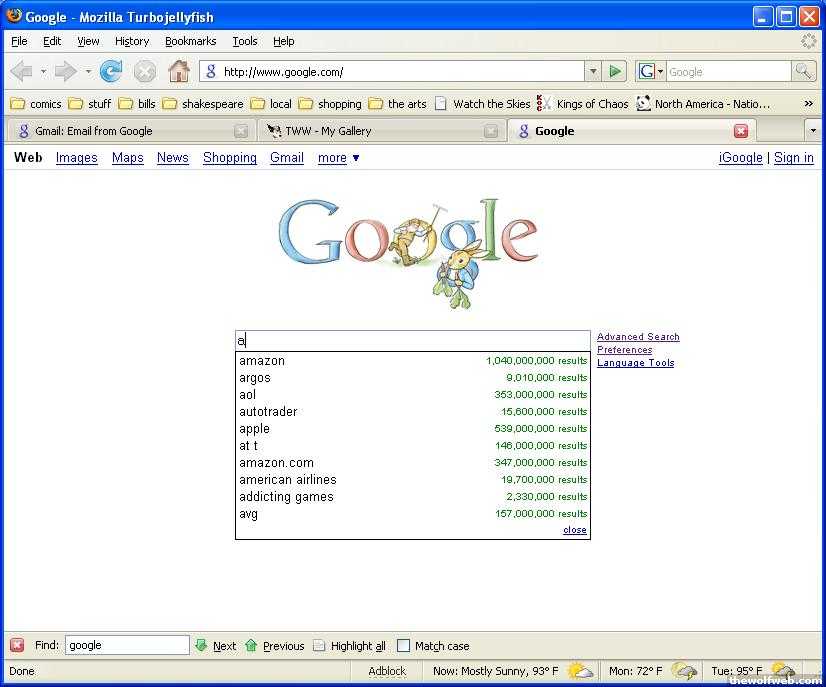Expand the Google 'more' services dropdown
This screenshot has height=687, width=826.
pyautogui.click(x=338, y=158)
